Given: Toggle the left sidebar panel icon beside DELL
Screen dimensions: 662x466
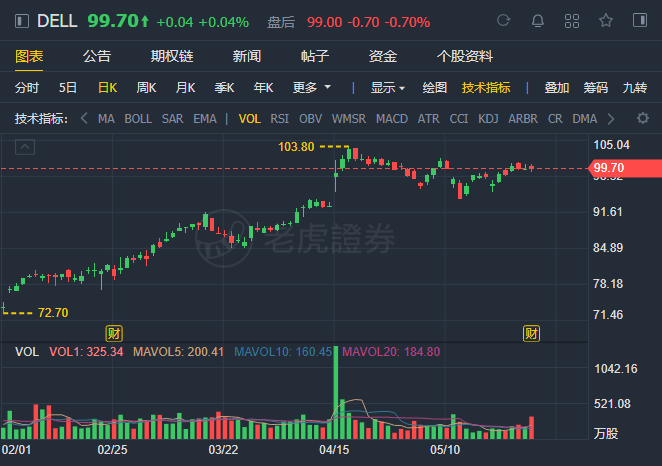Looking at the screenshot, I should pos(22,21).
